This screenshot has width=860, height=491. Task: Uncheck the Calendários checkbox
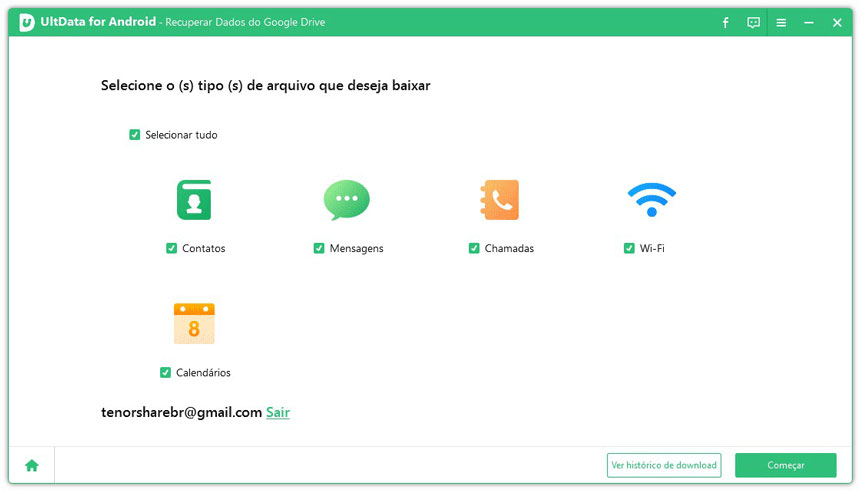click(x=165, y=373)
